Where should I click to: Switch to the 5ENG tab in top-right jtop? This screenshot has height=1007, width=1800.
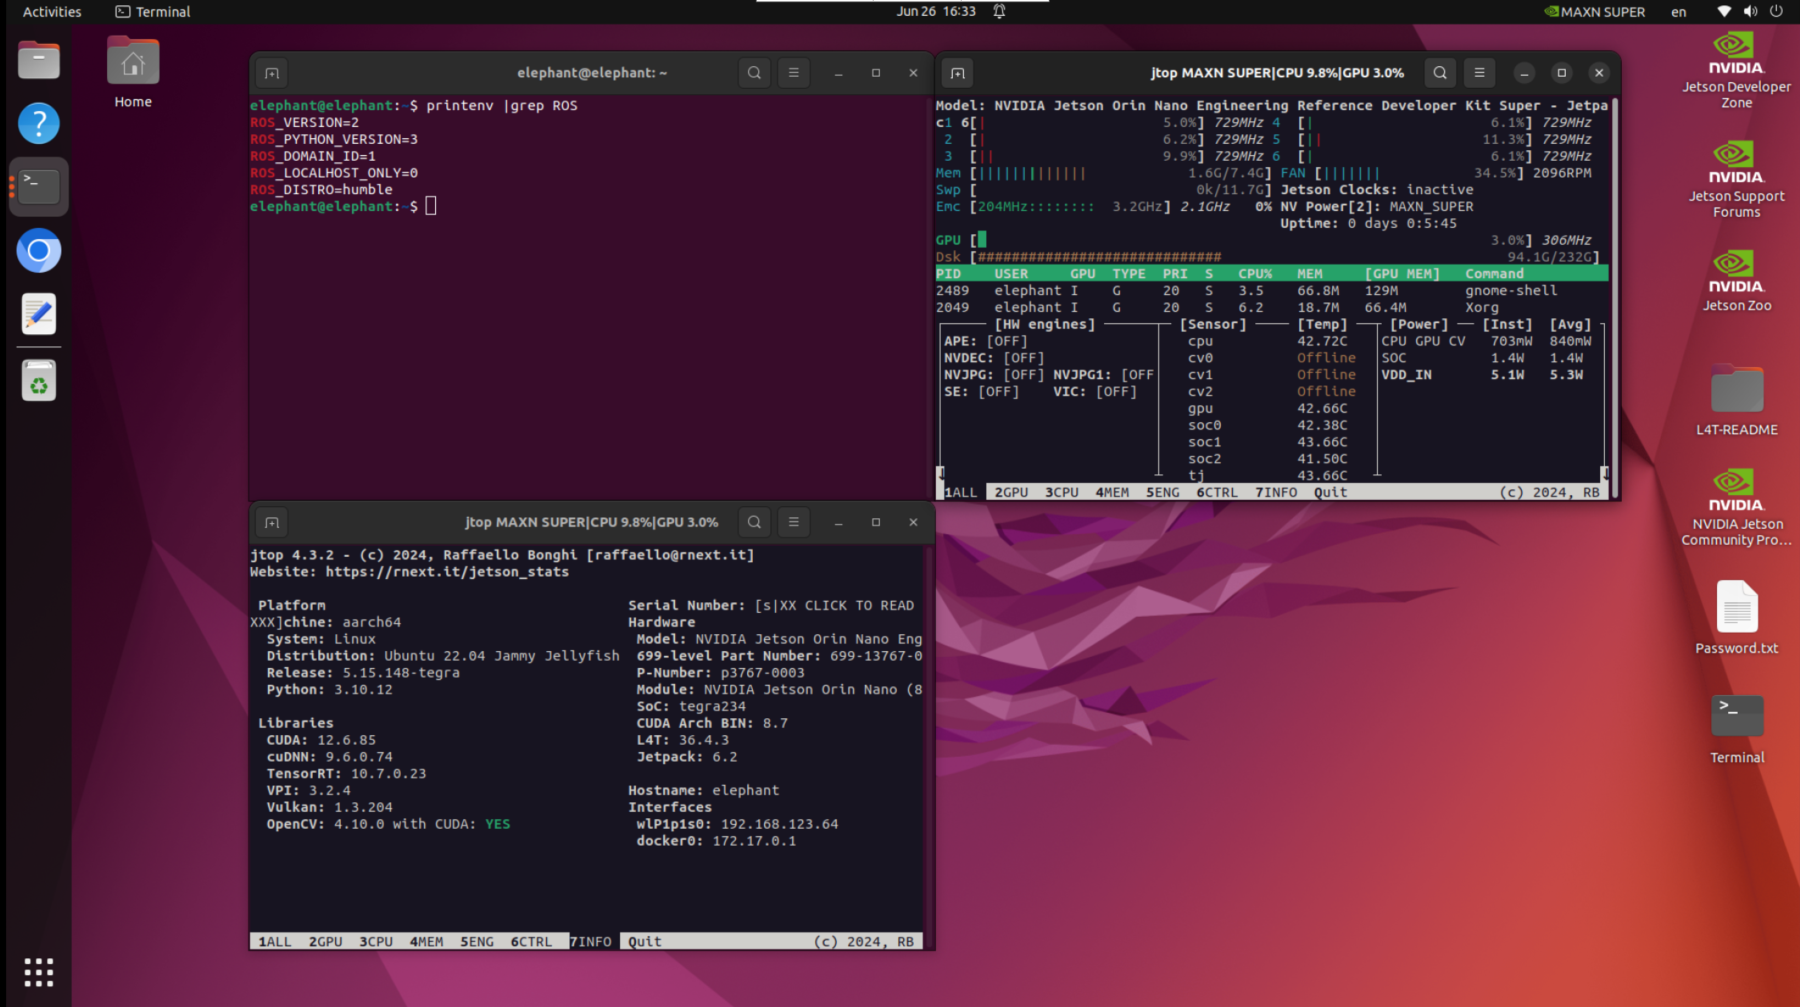(x=1163, y=492)
